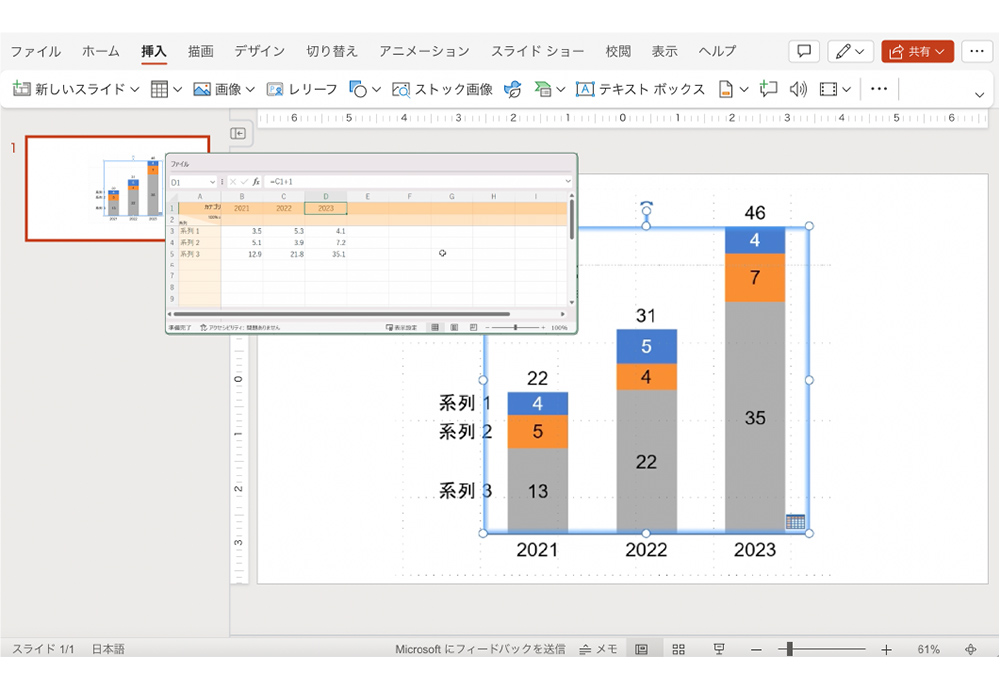Fit slide to current window
Viewport: 1000px width, 690px height.
point(970,649)
